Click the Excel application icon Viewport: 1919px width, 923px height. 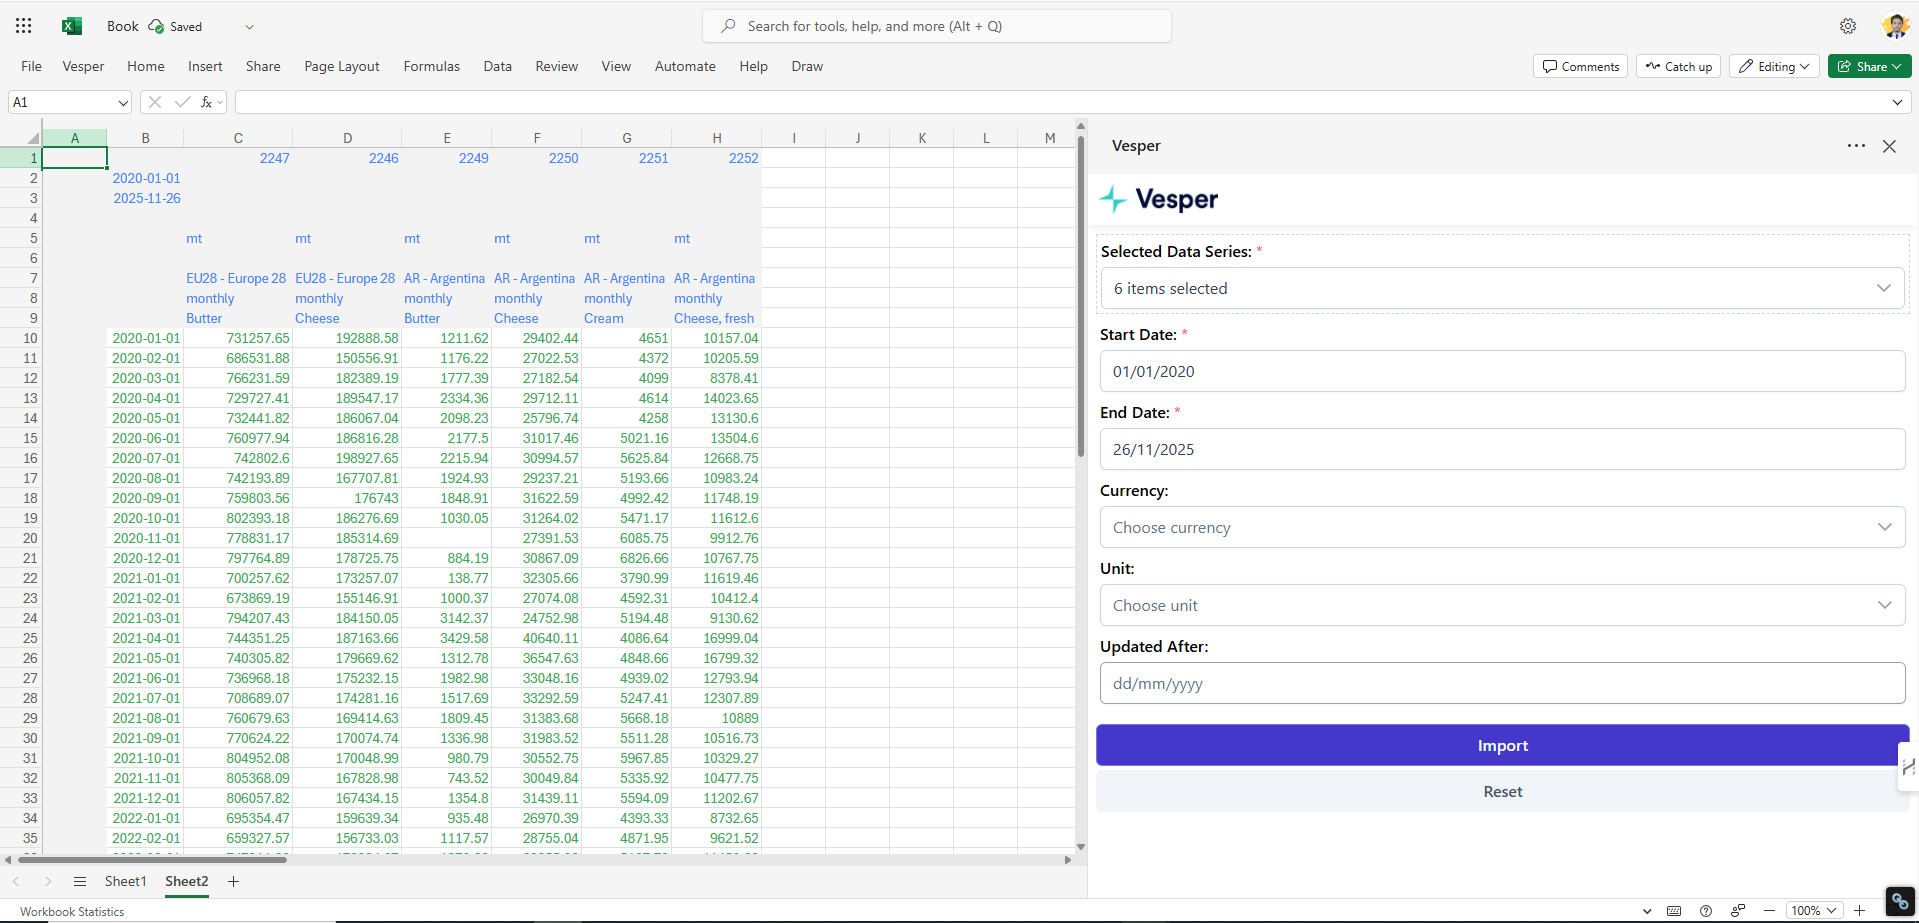click(x=70, y=25)
